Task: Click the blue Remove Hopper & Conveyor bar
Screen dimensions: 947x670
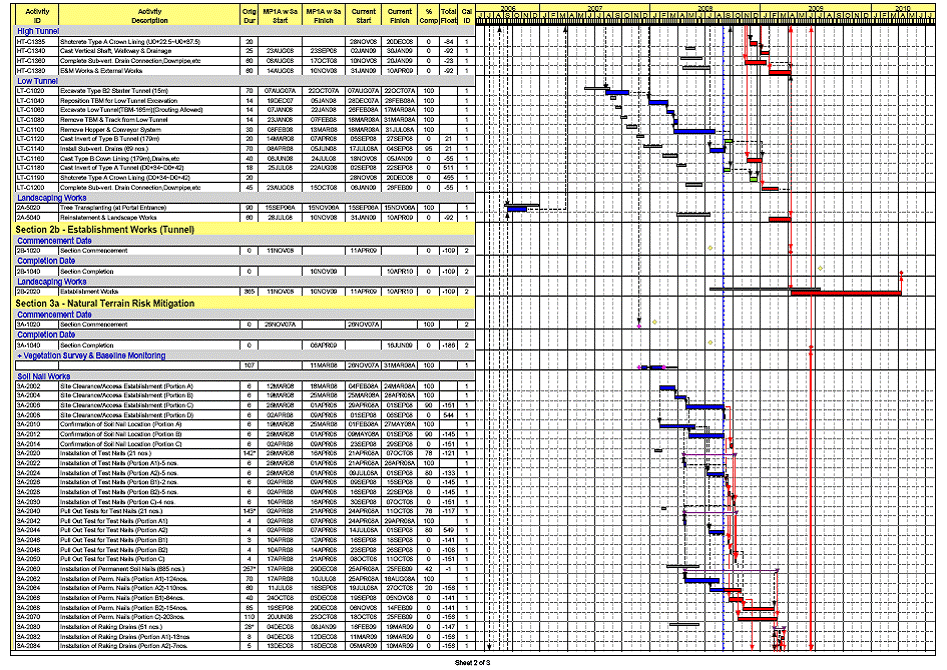Action: (697, 130)
